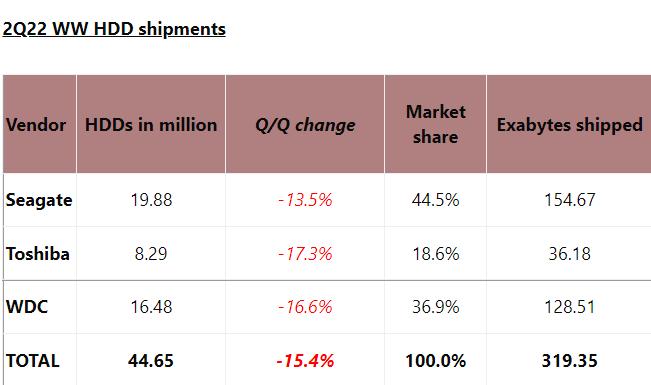Click the 'HDDs in million' header cell

151,125
